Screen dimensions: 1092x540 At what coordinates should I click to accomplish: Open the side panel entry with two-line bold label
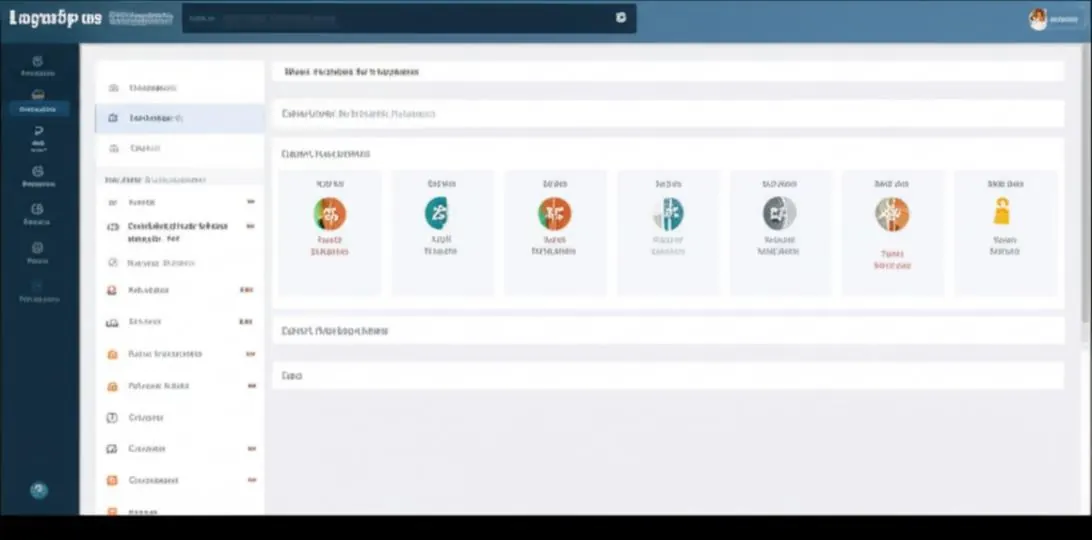pos(180,232)
